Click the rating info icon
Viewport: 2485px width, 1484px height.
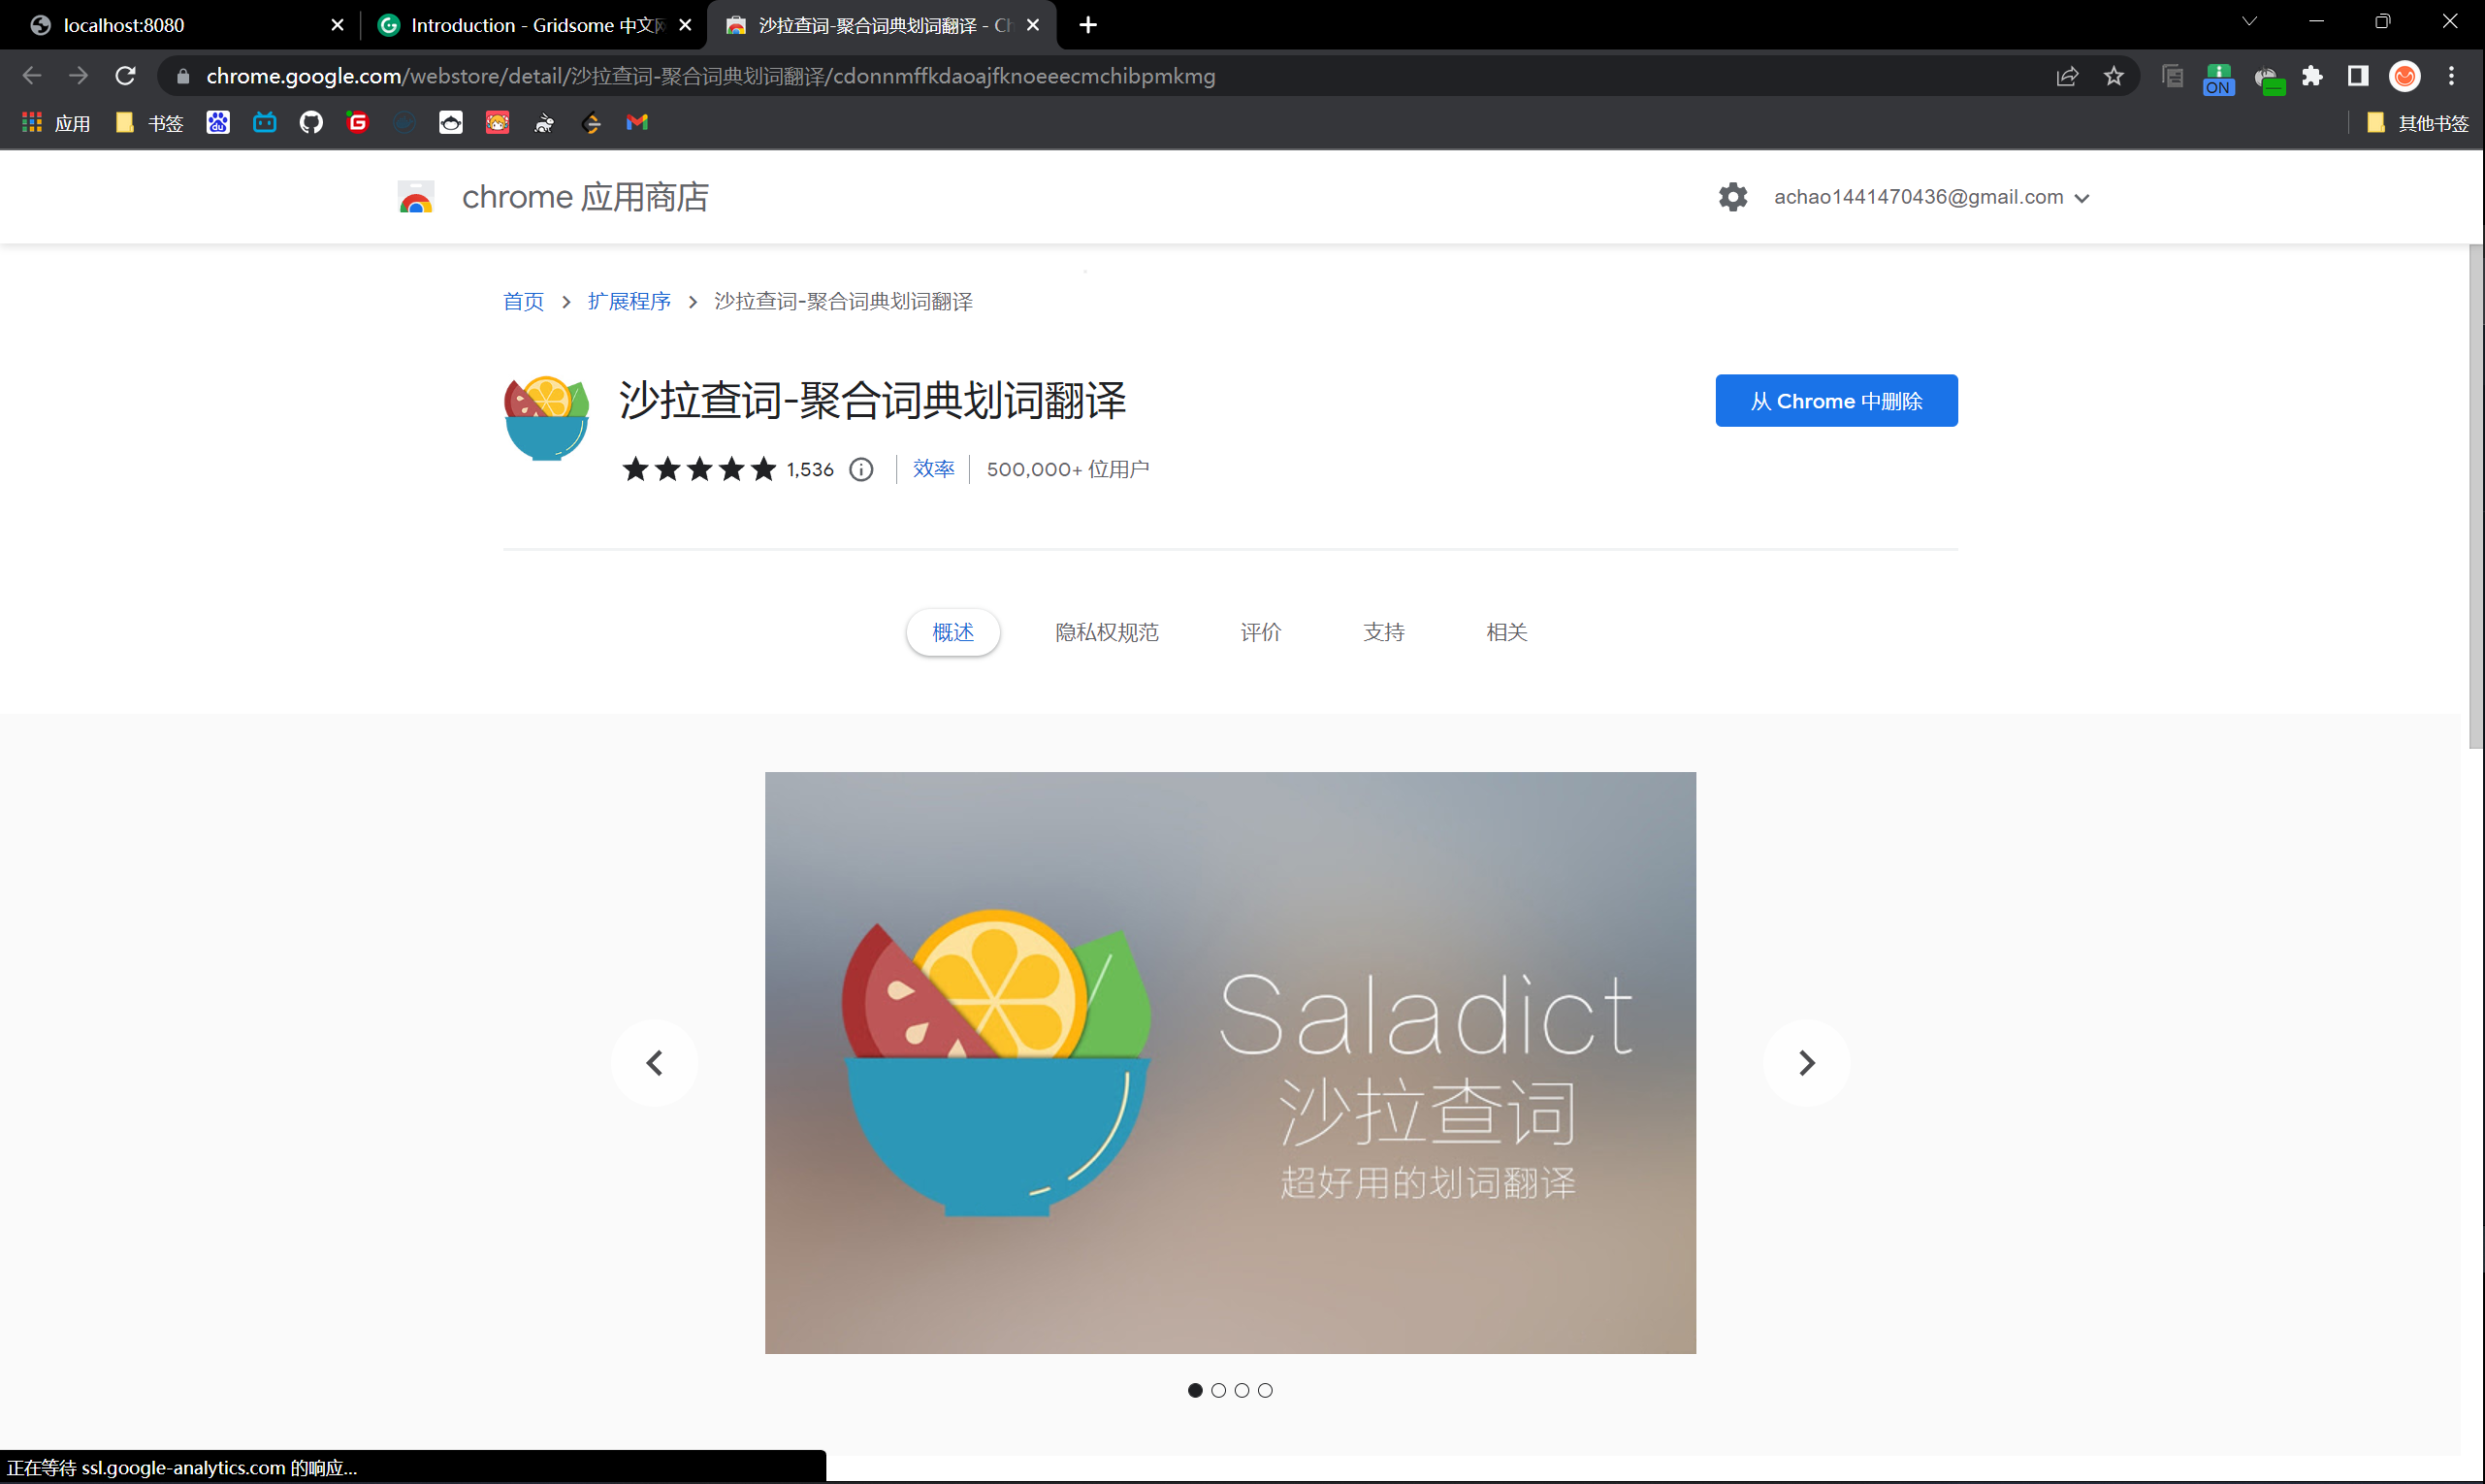(x=861, y=470)
